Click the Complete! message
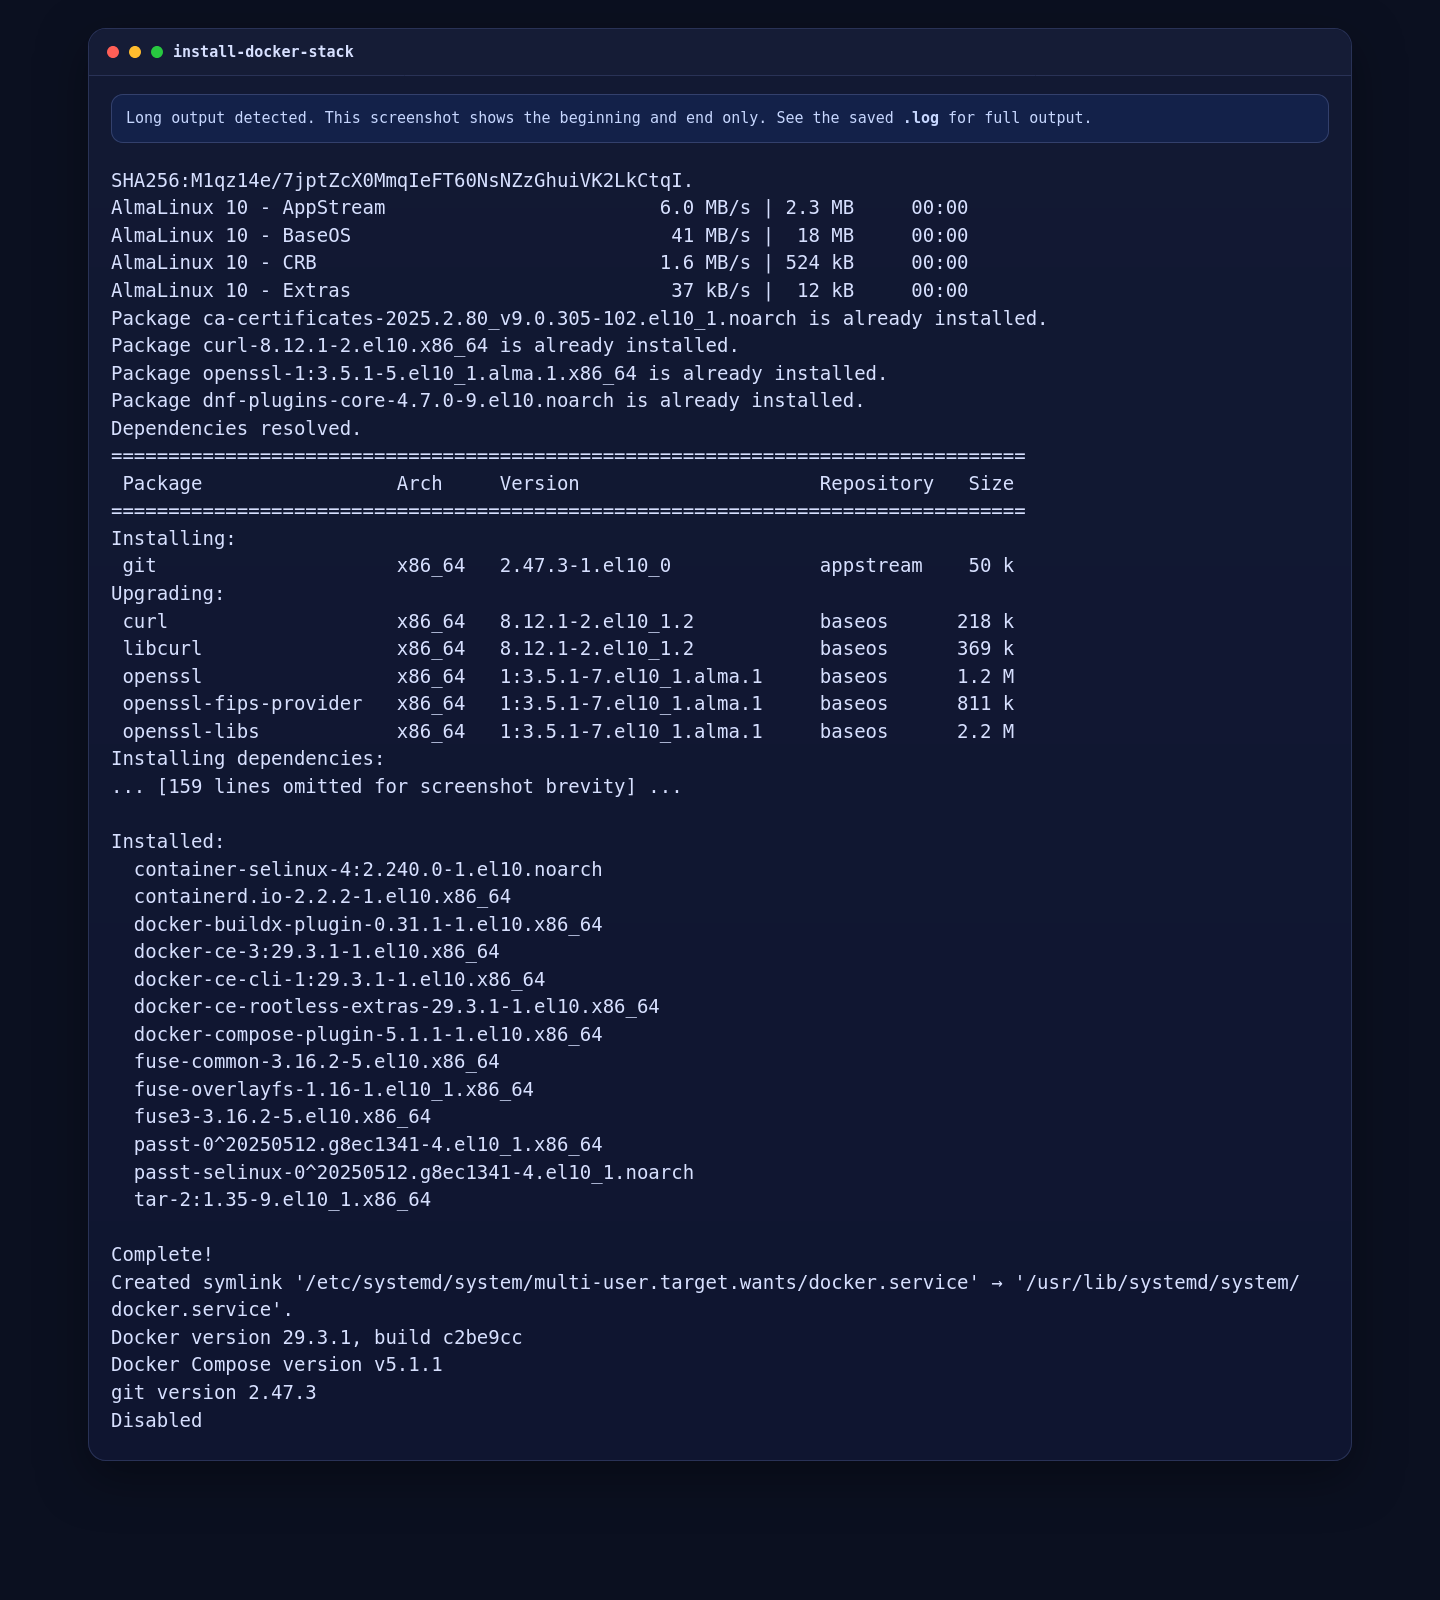Viewport: 1440px width, 1600px height. (x=162, y=1255)
